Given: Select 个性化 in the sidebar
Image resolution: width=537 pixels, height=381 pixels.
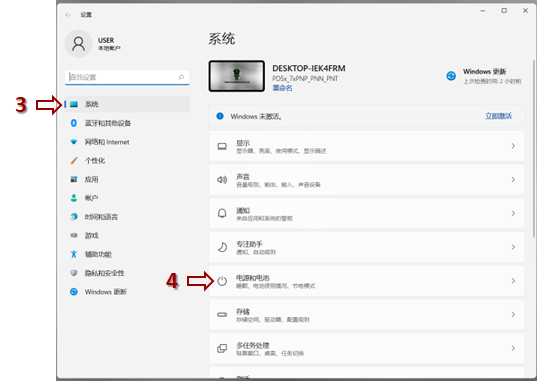Looking at the screenshot, I should [x=95, y=161].
